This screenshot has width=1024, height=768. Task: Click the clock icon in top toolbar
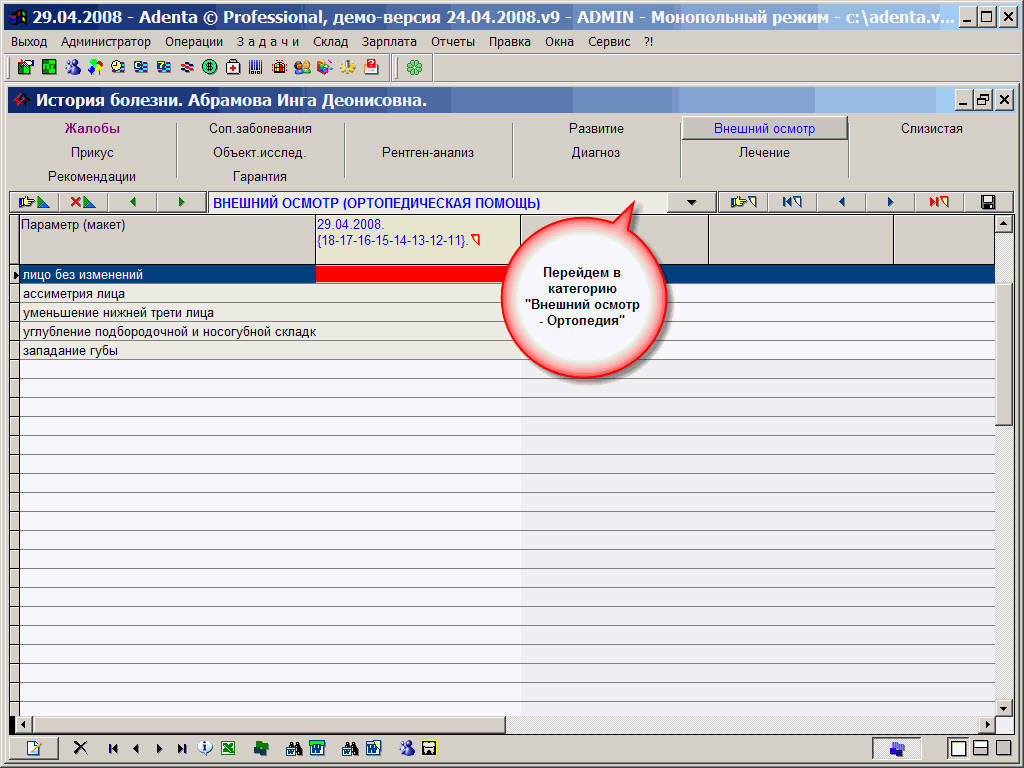point(118,67)
